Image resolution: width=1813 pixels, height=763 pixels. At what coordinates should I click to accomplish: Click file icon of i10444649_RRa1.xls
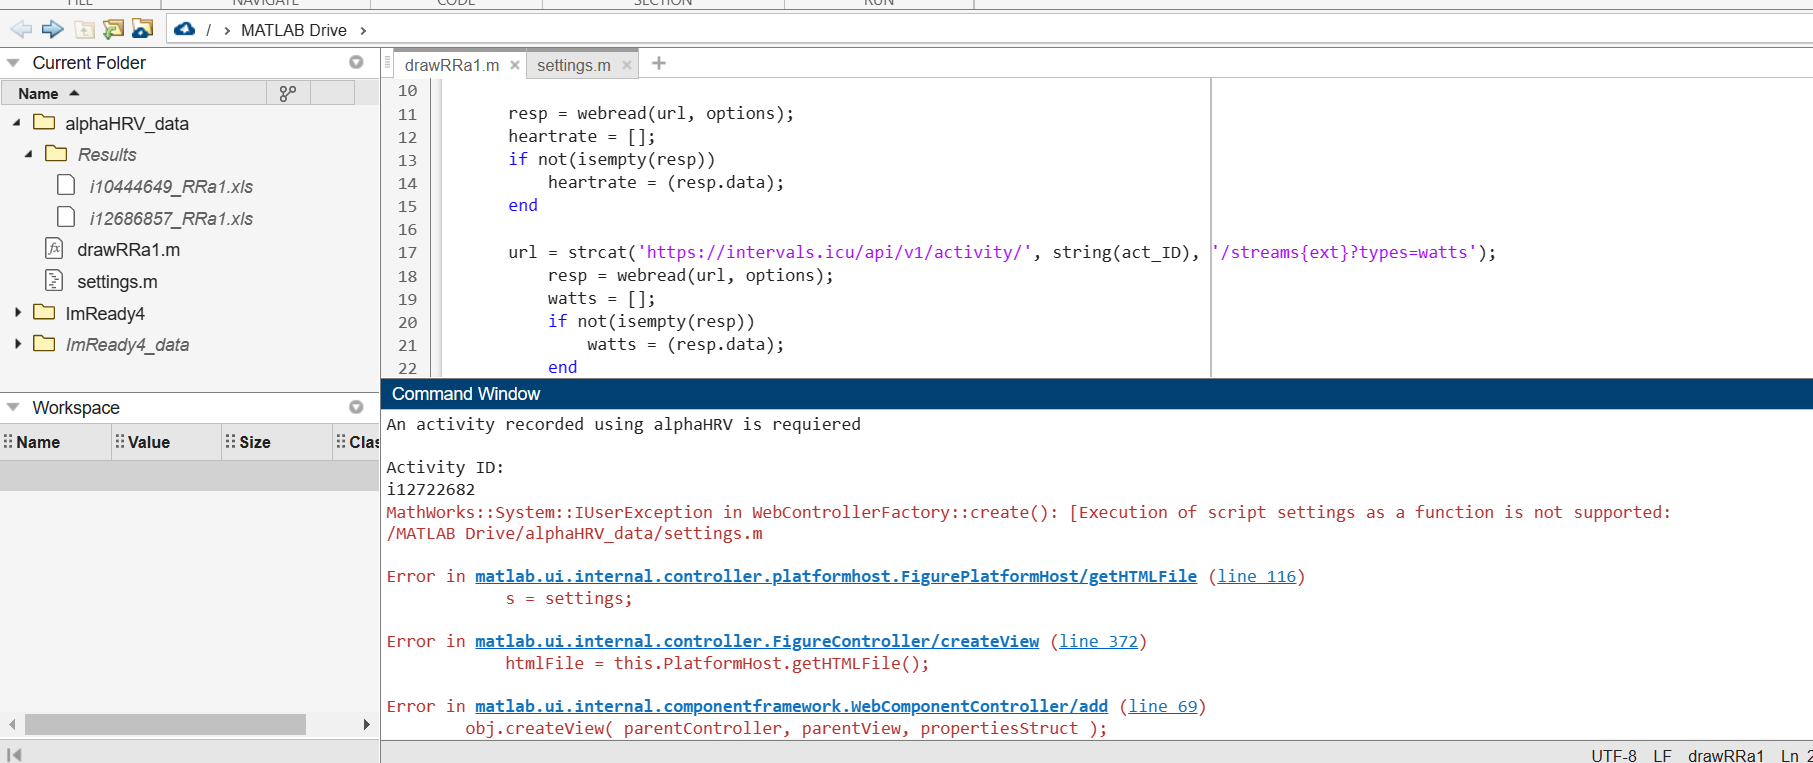(66, 185)
